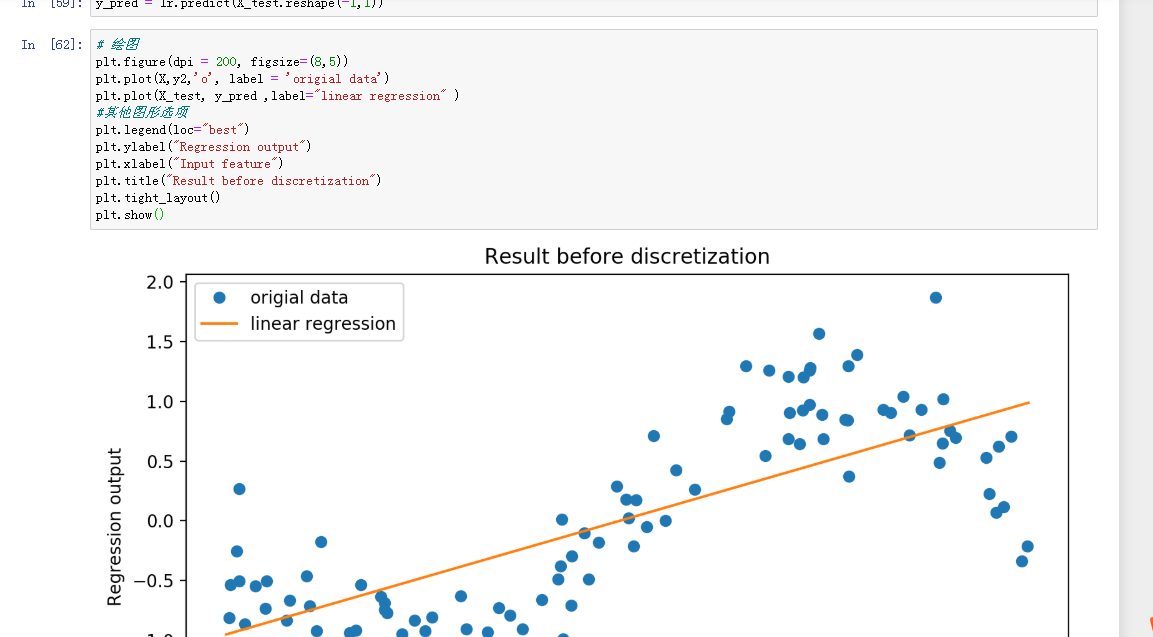Screen dimensions: 1153x637
Task: Click the 2.0 tick label on y-axis
Action: [159, 282]
